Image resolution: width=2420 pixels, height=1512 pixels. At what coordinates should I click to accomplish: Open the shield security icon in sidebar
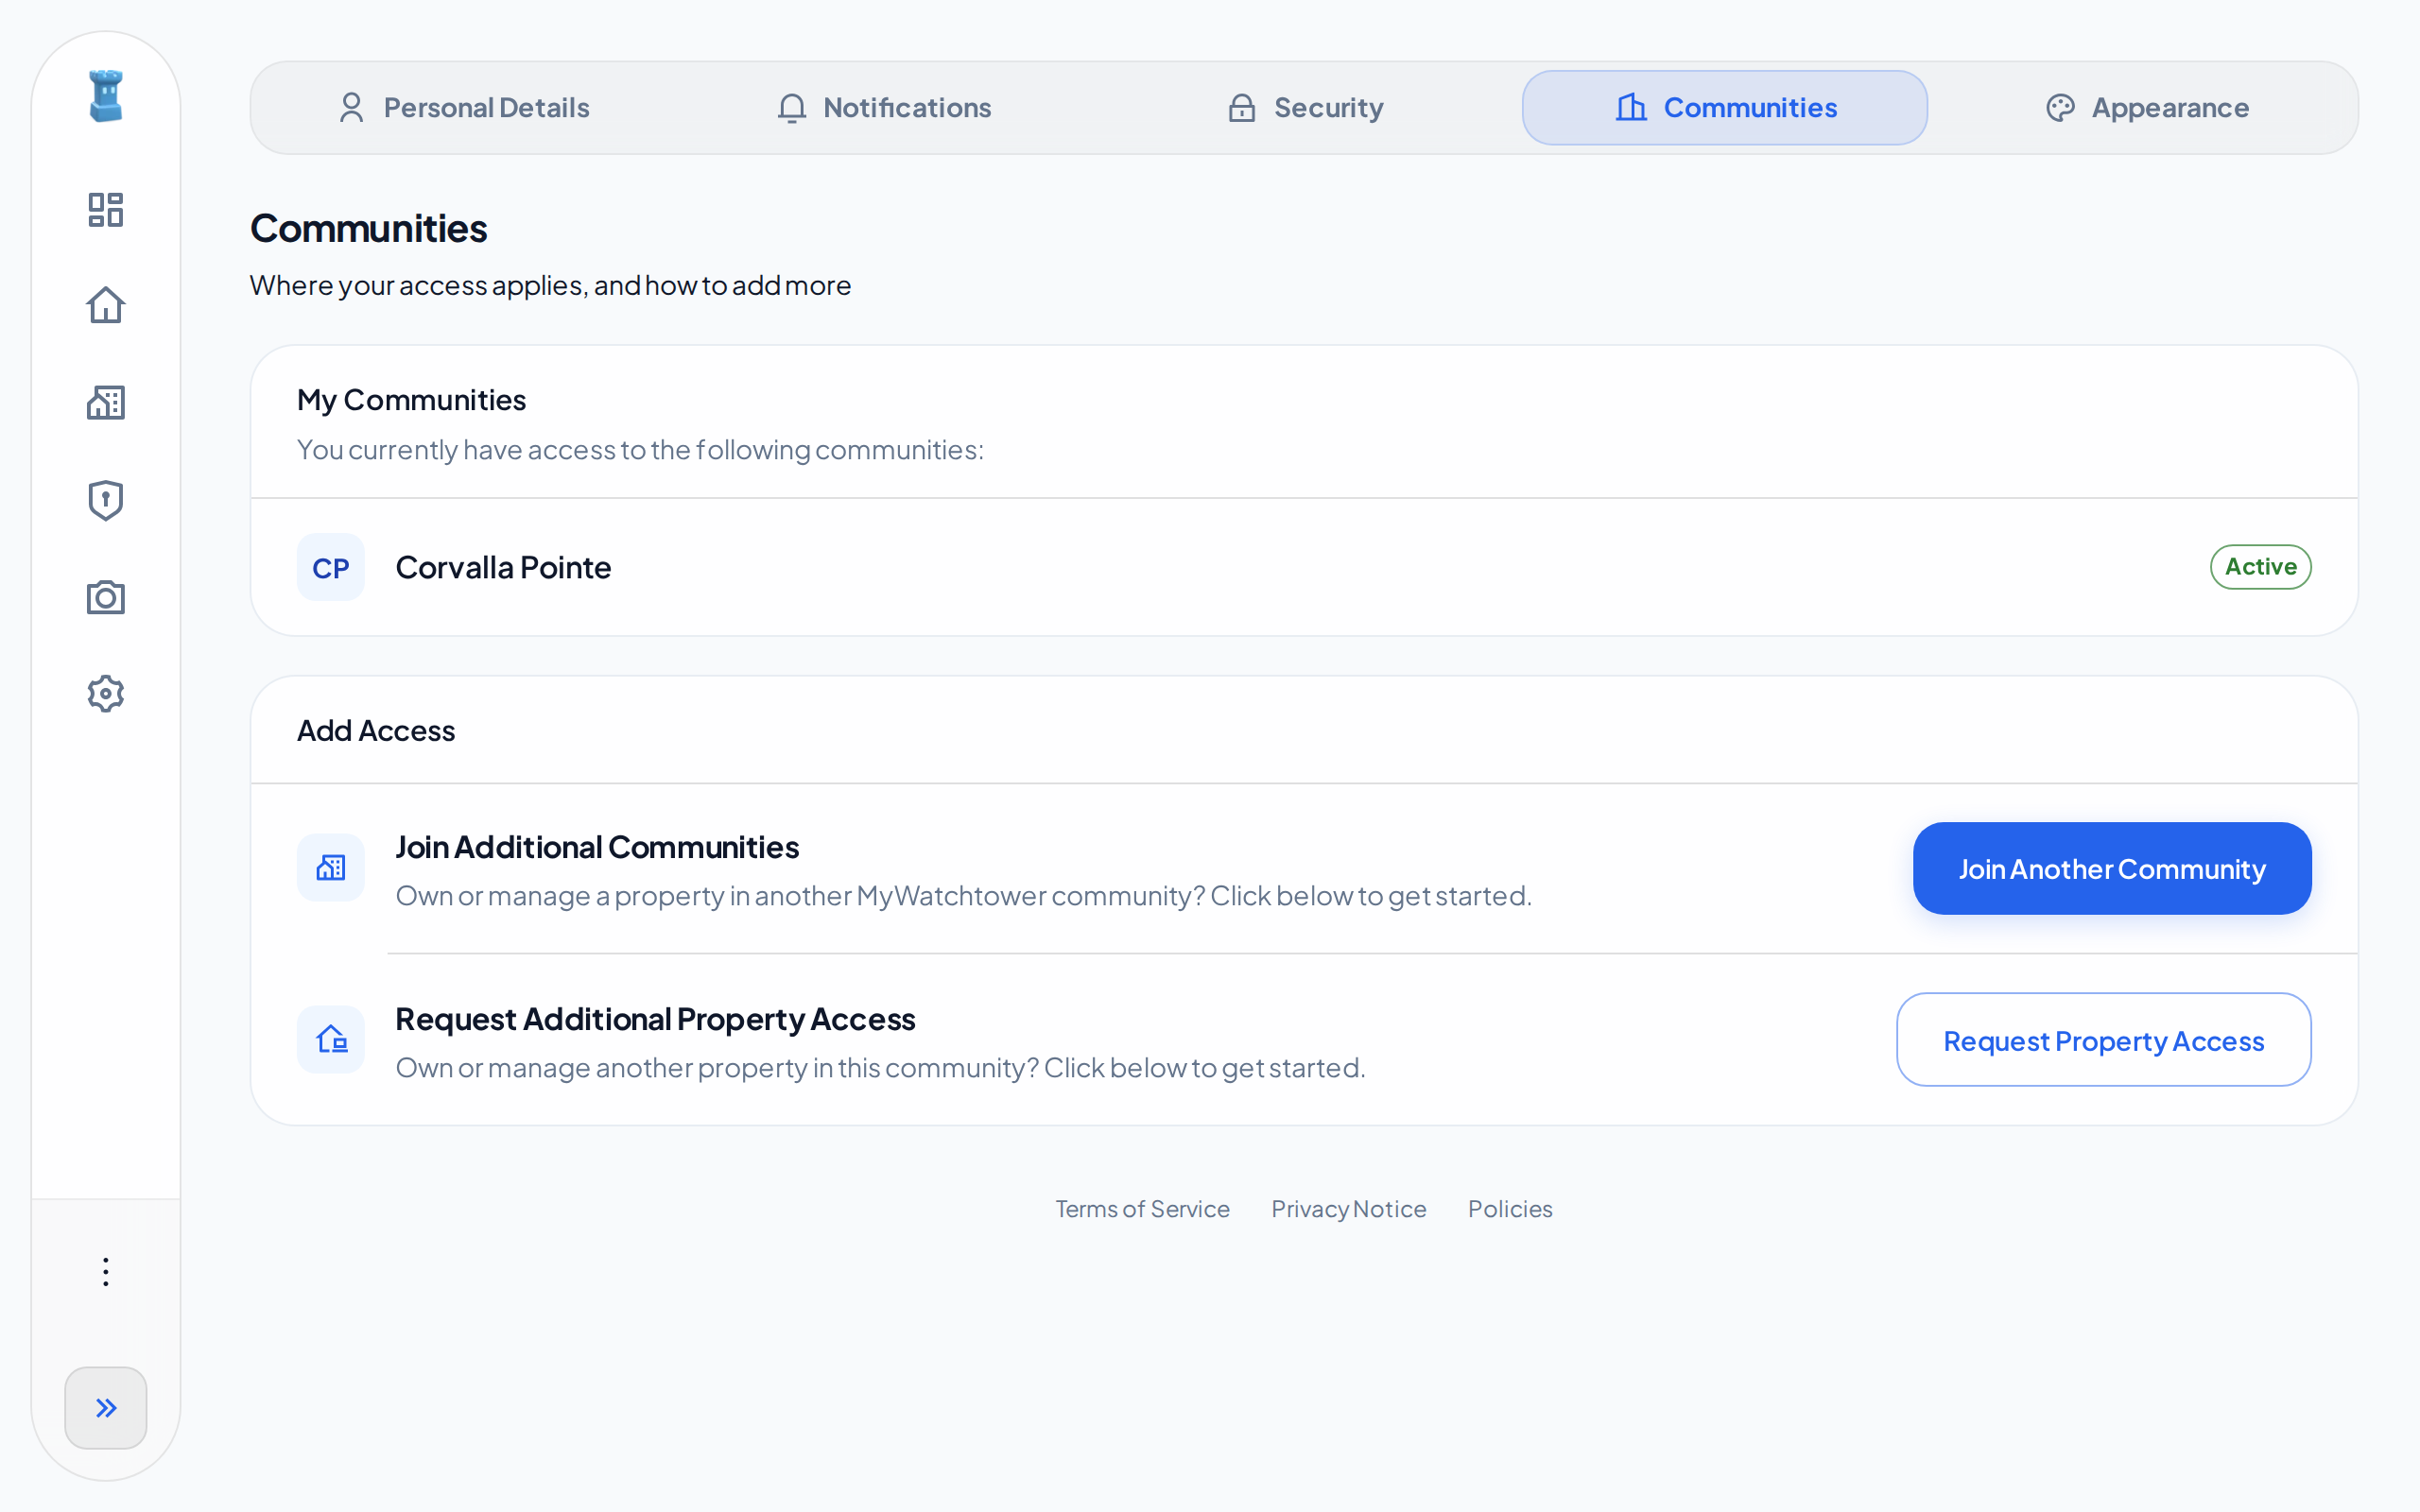[105, 500]
